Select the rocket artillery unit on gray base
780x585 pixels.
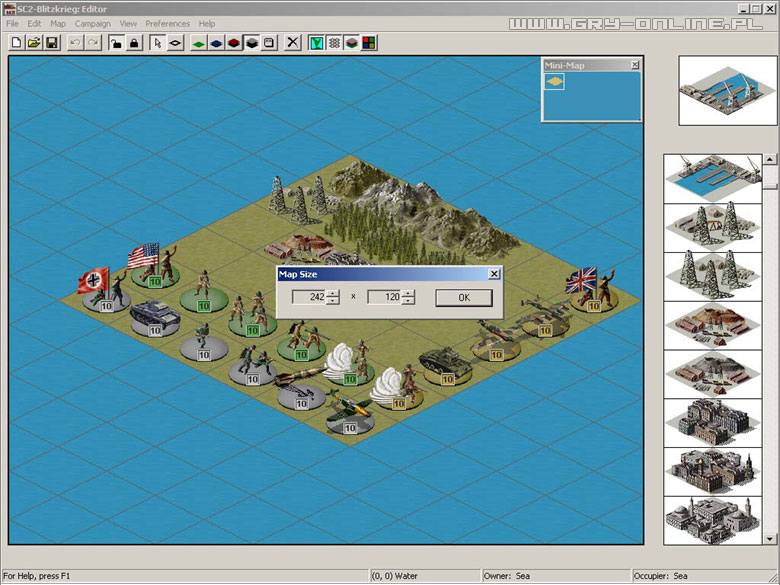pyautogui.click(x=301, y=389)
